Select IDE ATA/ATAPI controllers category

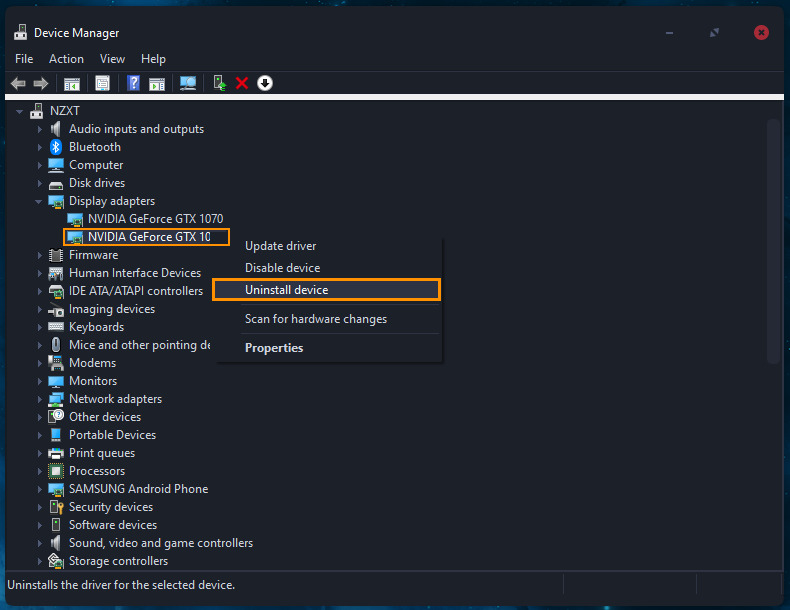tap(136, 291)
